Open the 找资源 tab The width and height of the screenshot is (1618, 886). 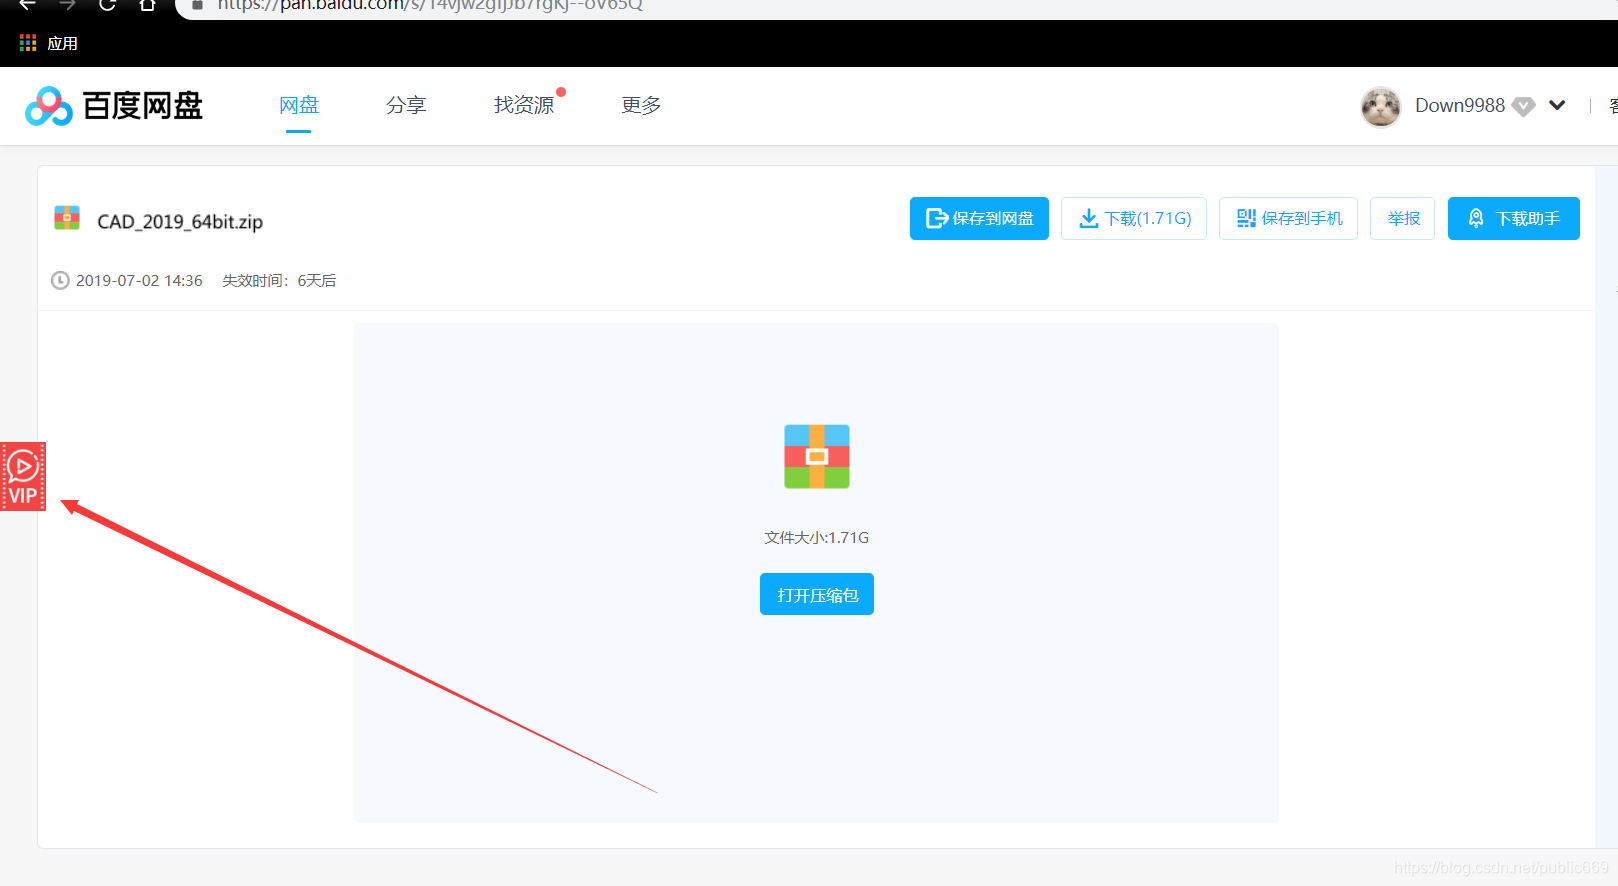(x=524, y=105)
